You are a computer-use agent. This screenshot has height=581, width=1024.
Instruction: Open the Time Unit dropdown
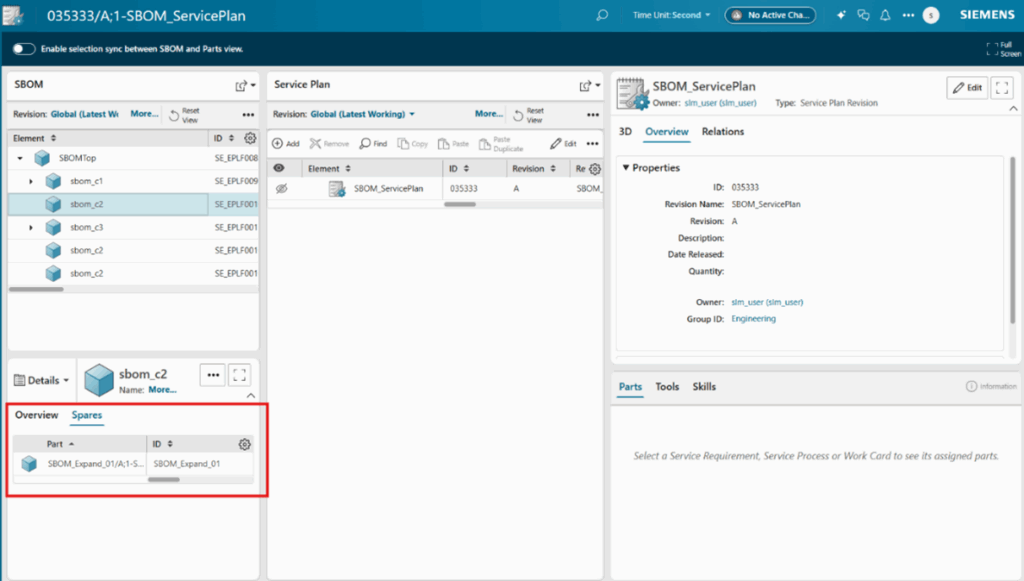[x=671, y=15]
